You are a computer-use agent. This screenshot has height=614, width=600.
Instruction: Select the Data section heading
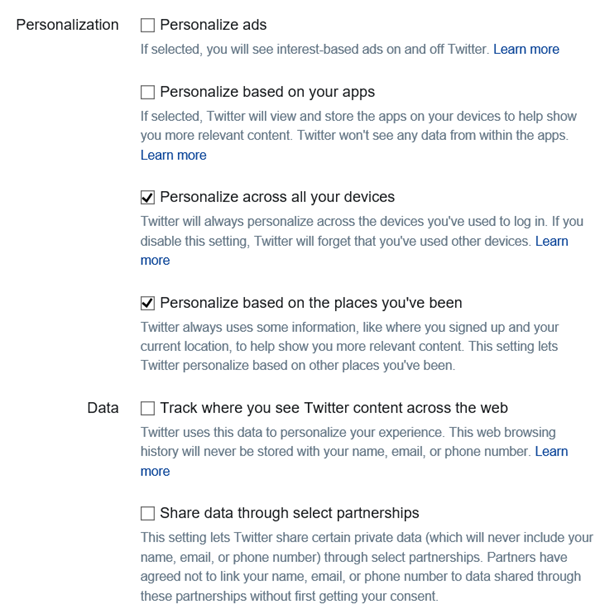(103, 408)
